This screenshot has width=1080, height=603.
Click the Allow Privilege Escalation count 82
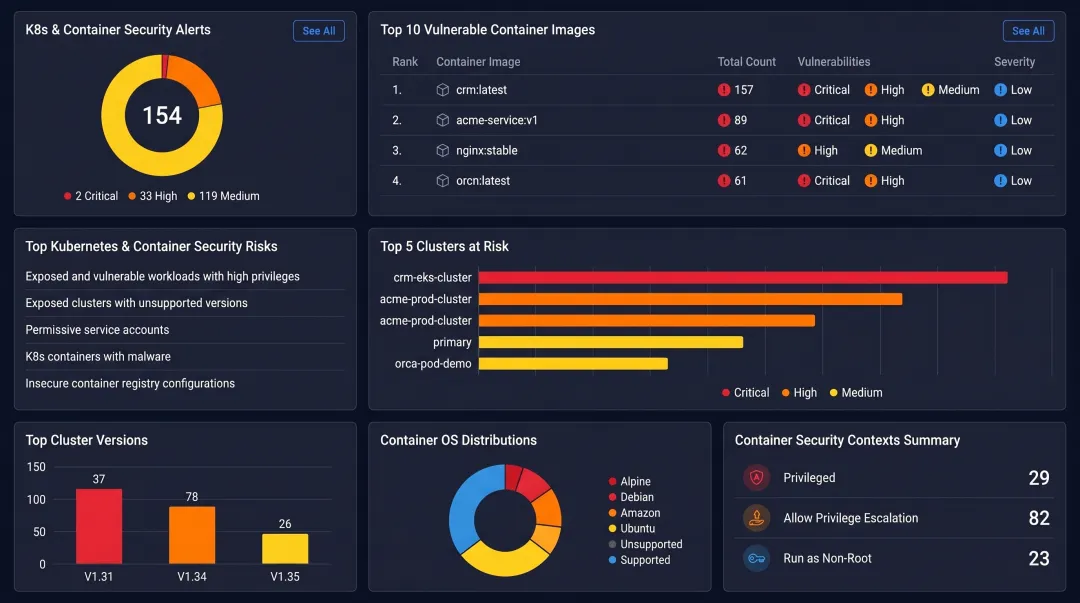(x=1039, y=518)
